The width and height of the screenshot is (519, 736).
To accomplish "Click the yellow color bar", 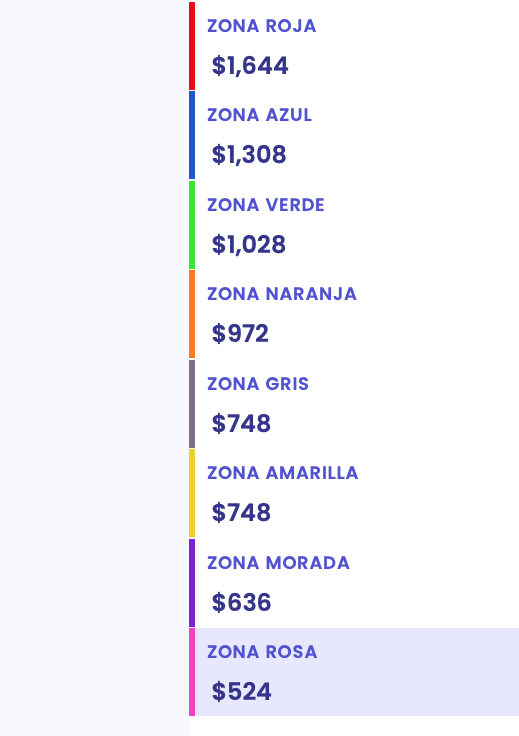I will tap(192, 493).
